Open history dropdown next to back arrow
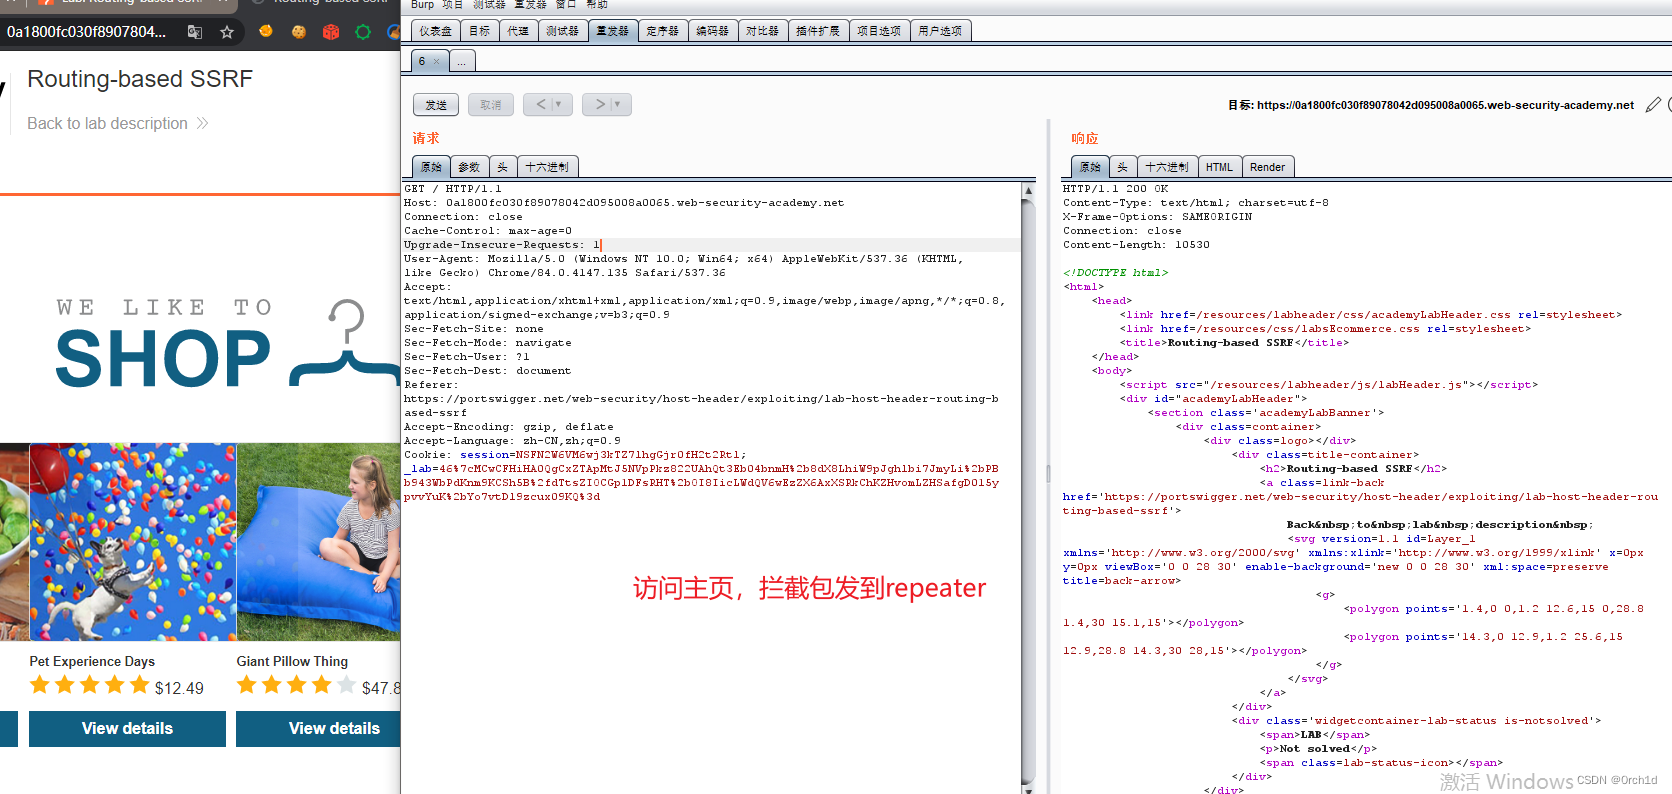The width and height of the screenshot is (1672, 794). (559, 104)
